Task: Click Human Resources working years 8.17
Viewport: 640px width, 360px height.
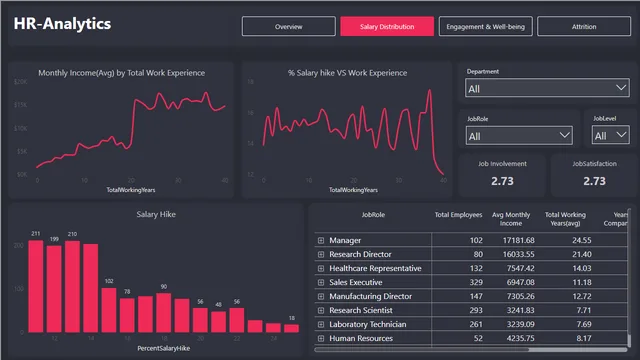Action: point(584,338)
